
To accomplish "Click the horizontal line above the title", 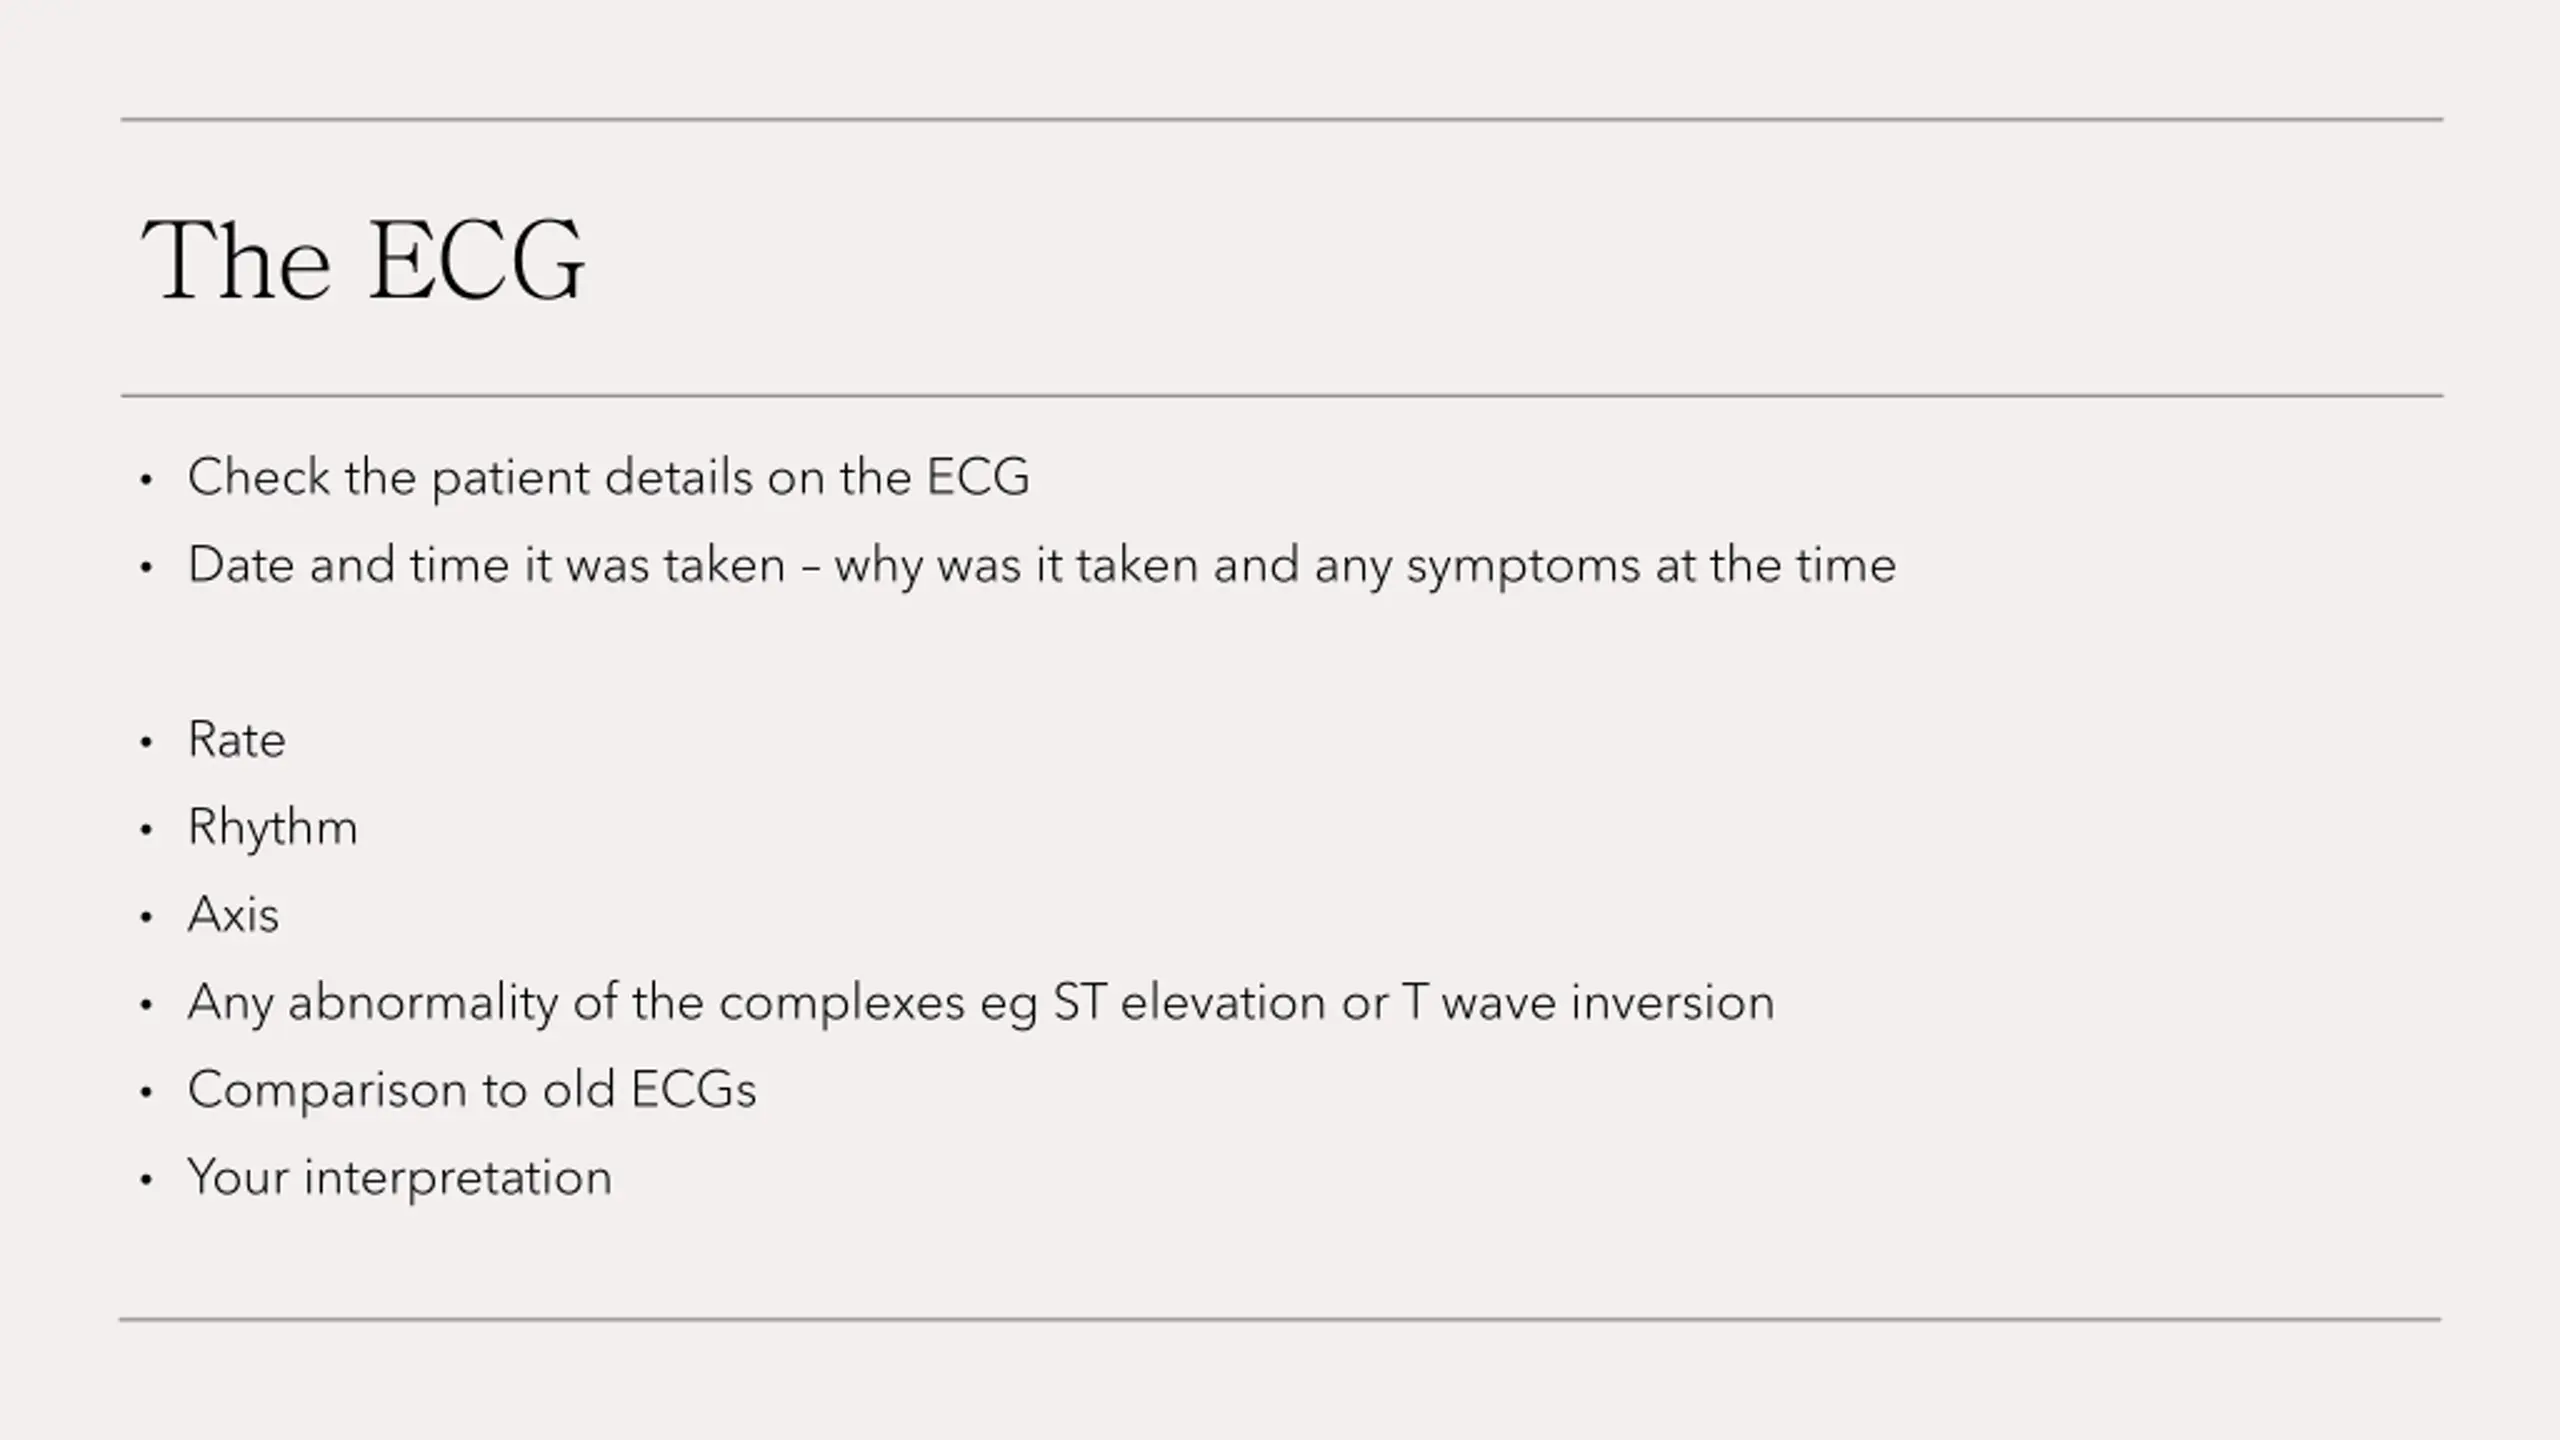I will click(x=1282, y=120).
